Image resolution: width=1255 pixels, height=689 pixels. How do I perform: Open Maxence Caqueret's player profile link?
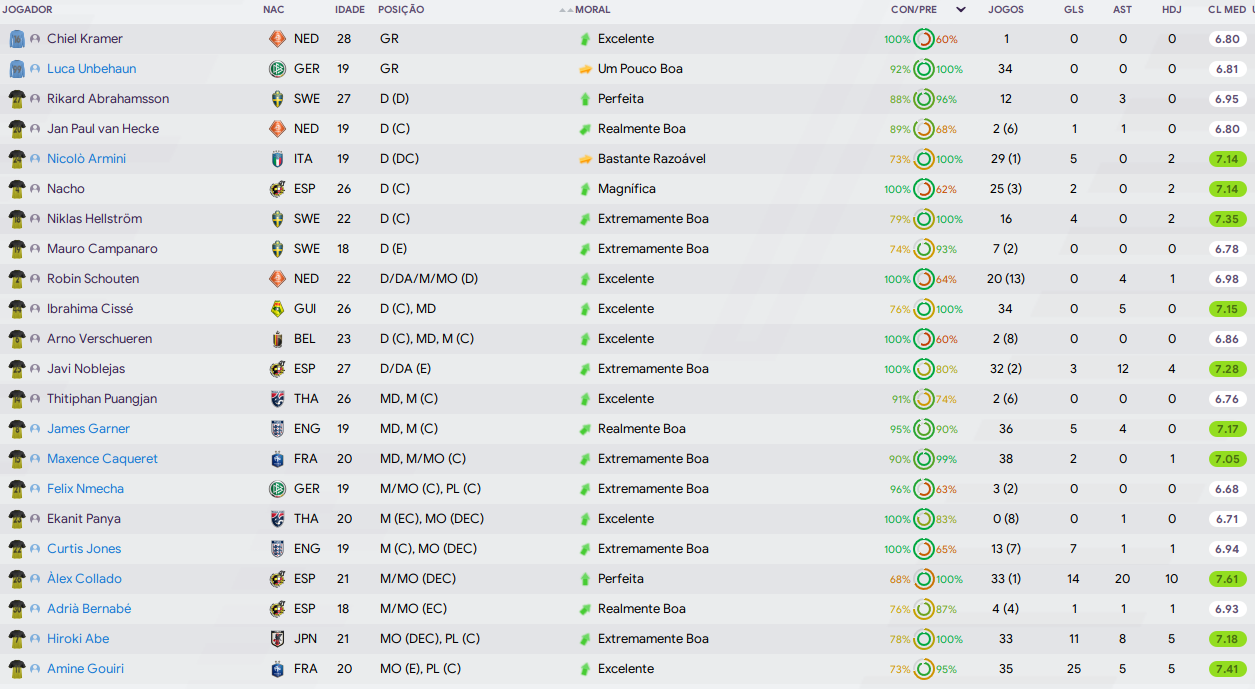click(x=102, y=459)
